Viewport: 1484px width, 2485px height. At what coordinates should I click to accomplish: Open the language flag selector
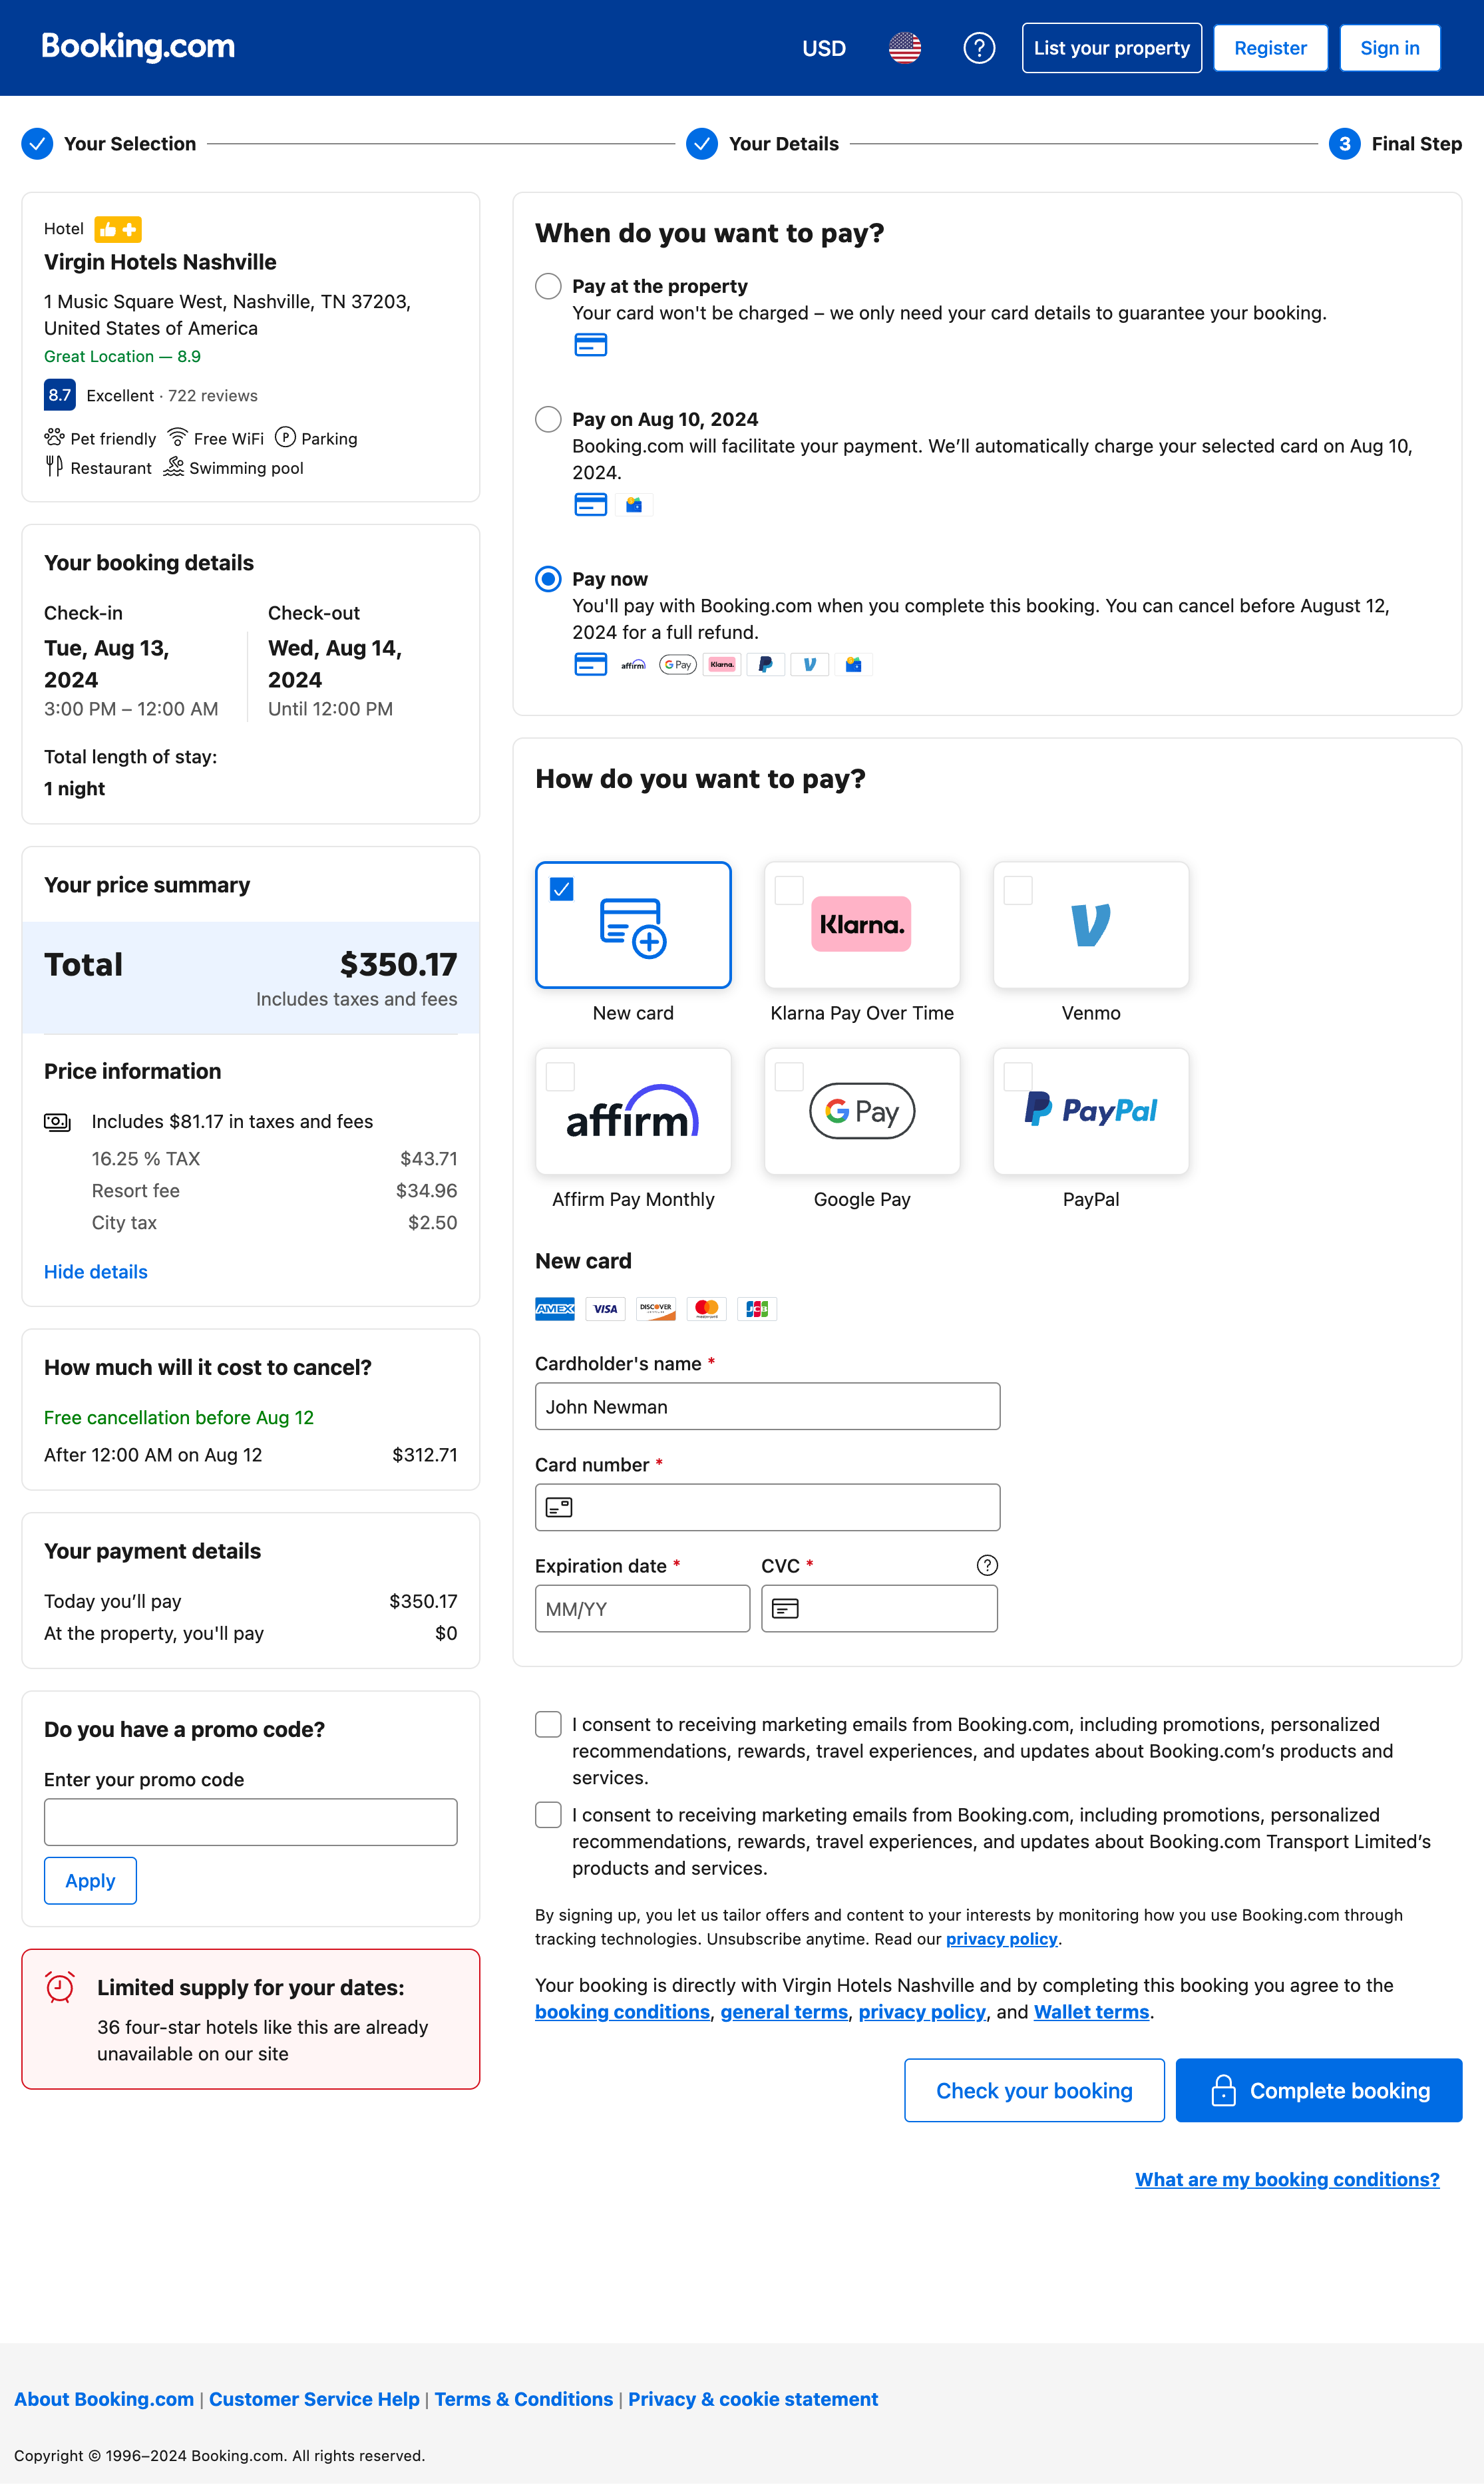pyautogui.click(x=903, y=47)
